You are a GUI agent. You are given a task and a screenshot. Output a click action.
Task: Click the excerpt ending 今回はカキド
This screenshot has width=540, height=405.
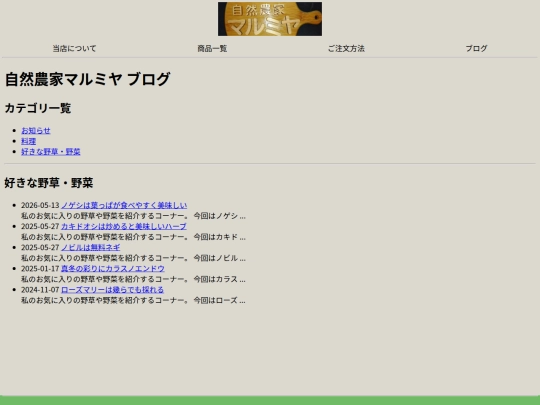coord(133,237)
